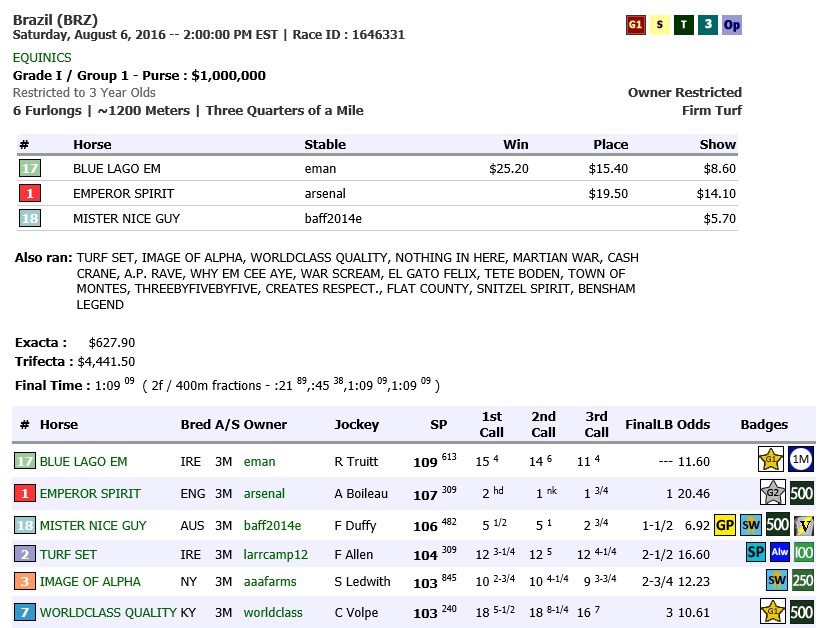Open IMAGE OF ALPHA horse link

coord(90,581)
